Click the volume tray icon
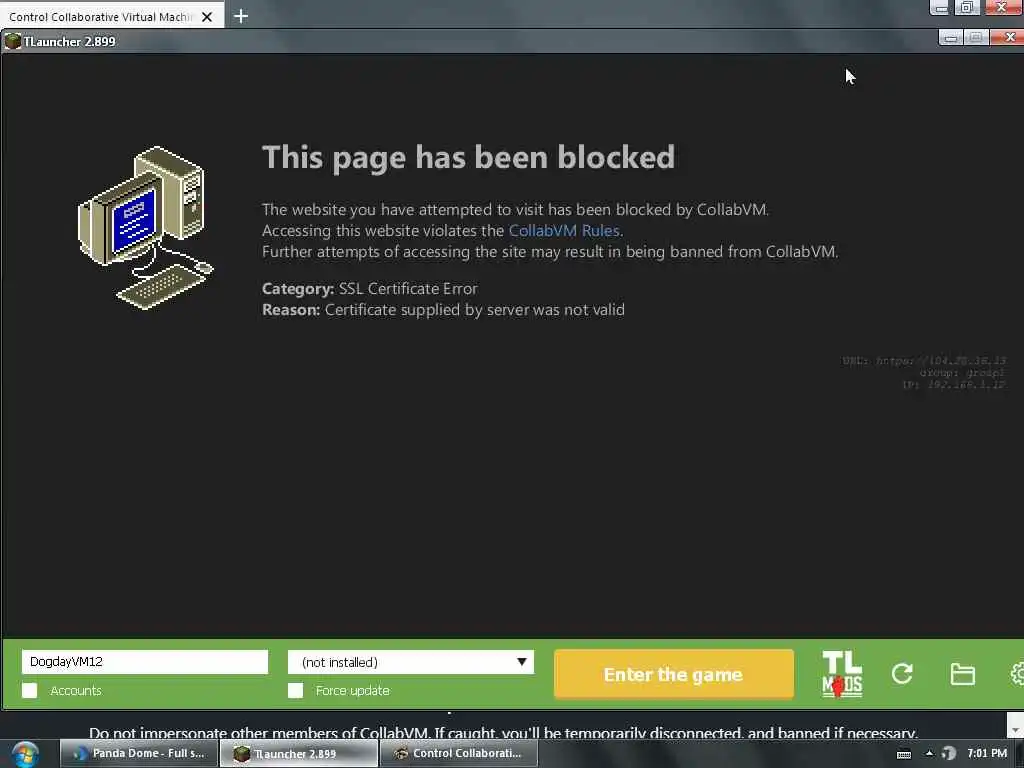Viewport: 1024px width, 768px height. coord(948,754)
